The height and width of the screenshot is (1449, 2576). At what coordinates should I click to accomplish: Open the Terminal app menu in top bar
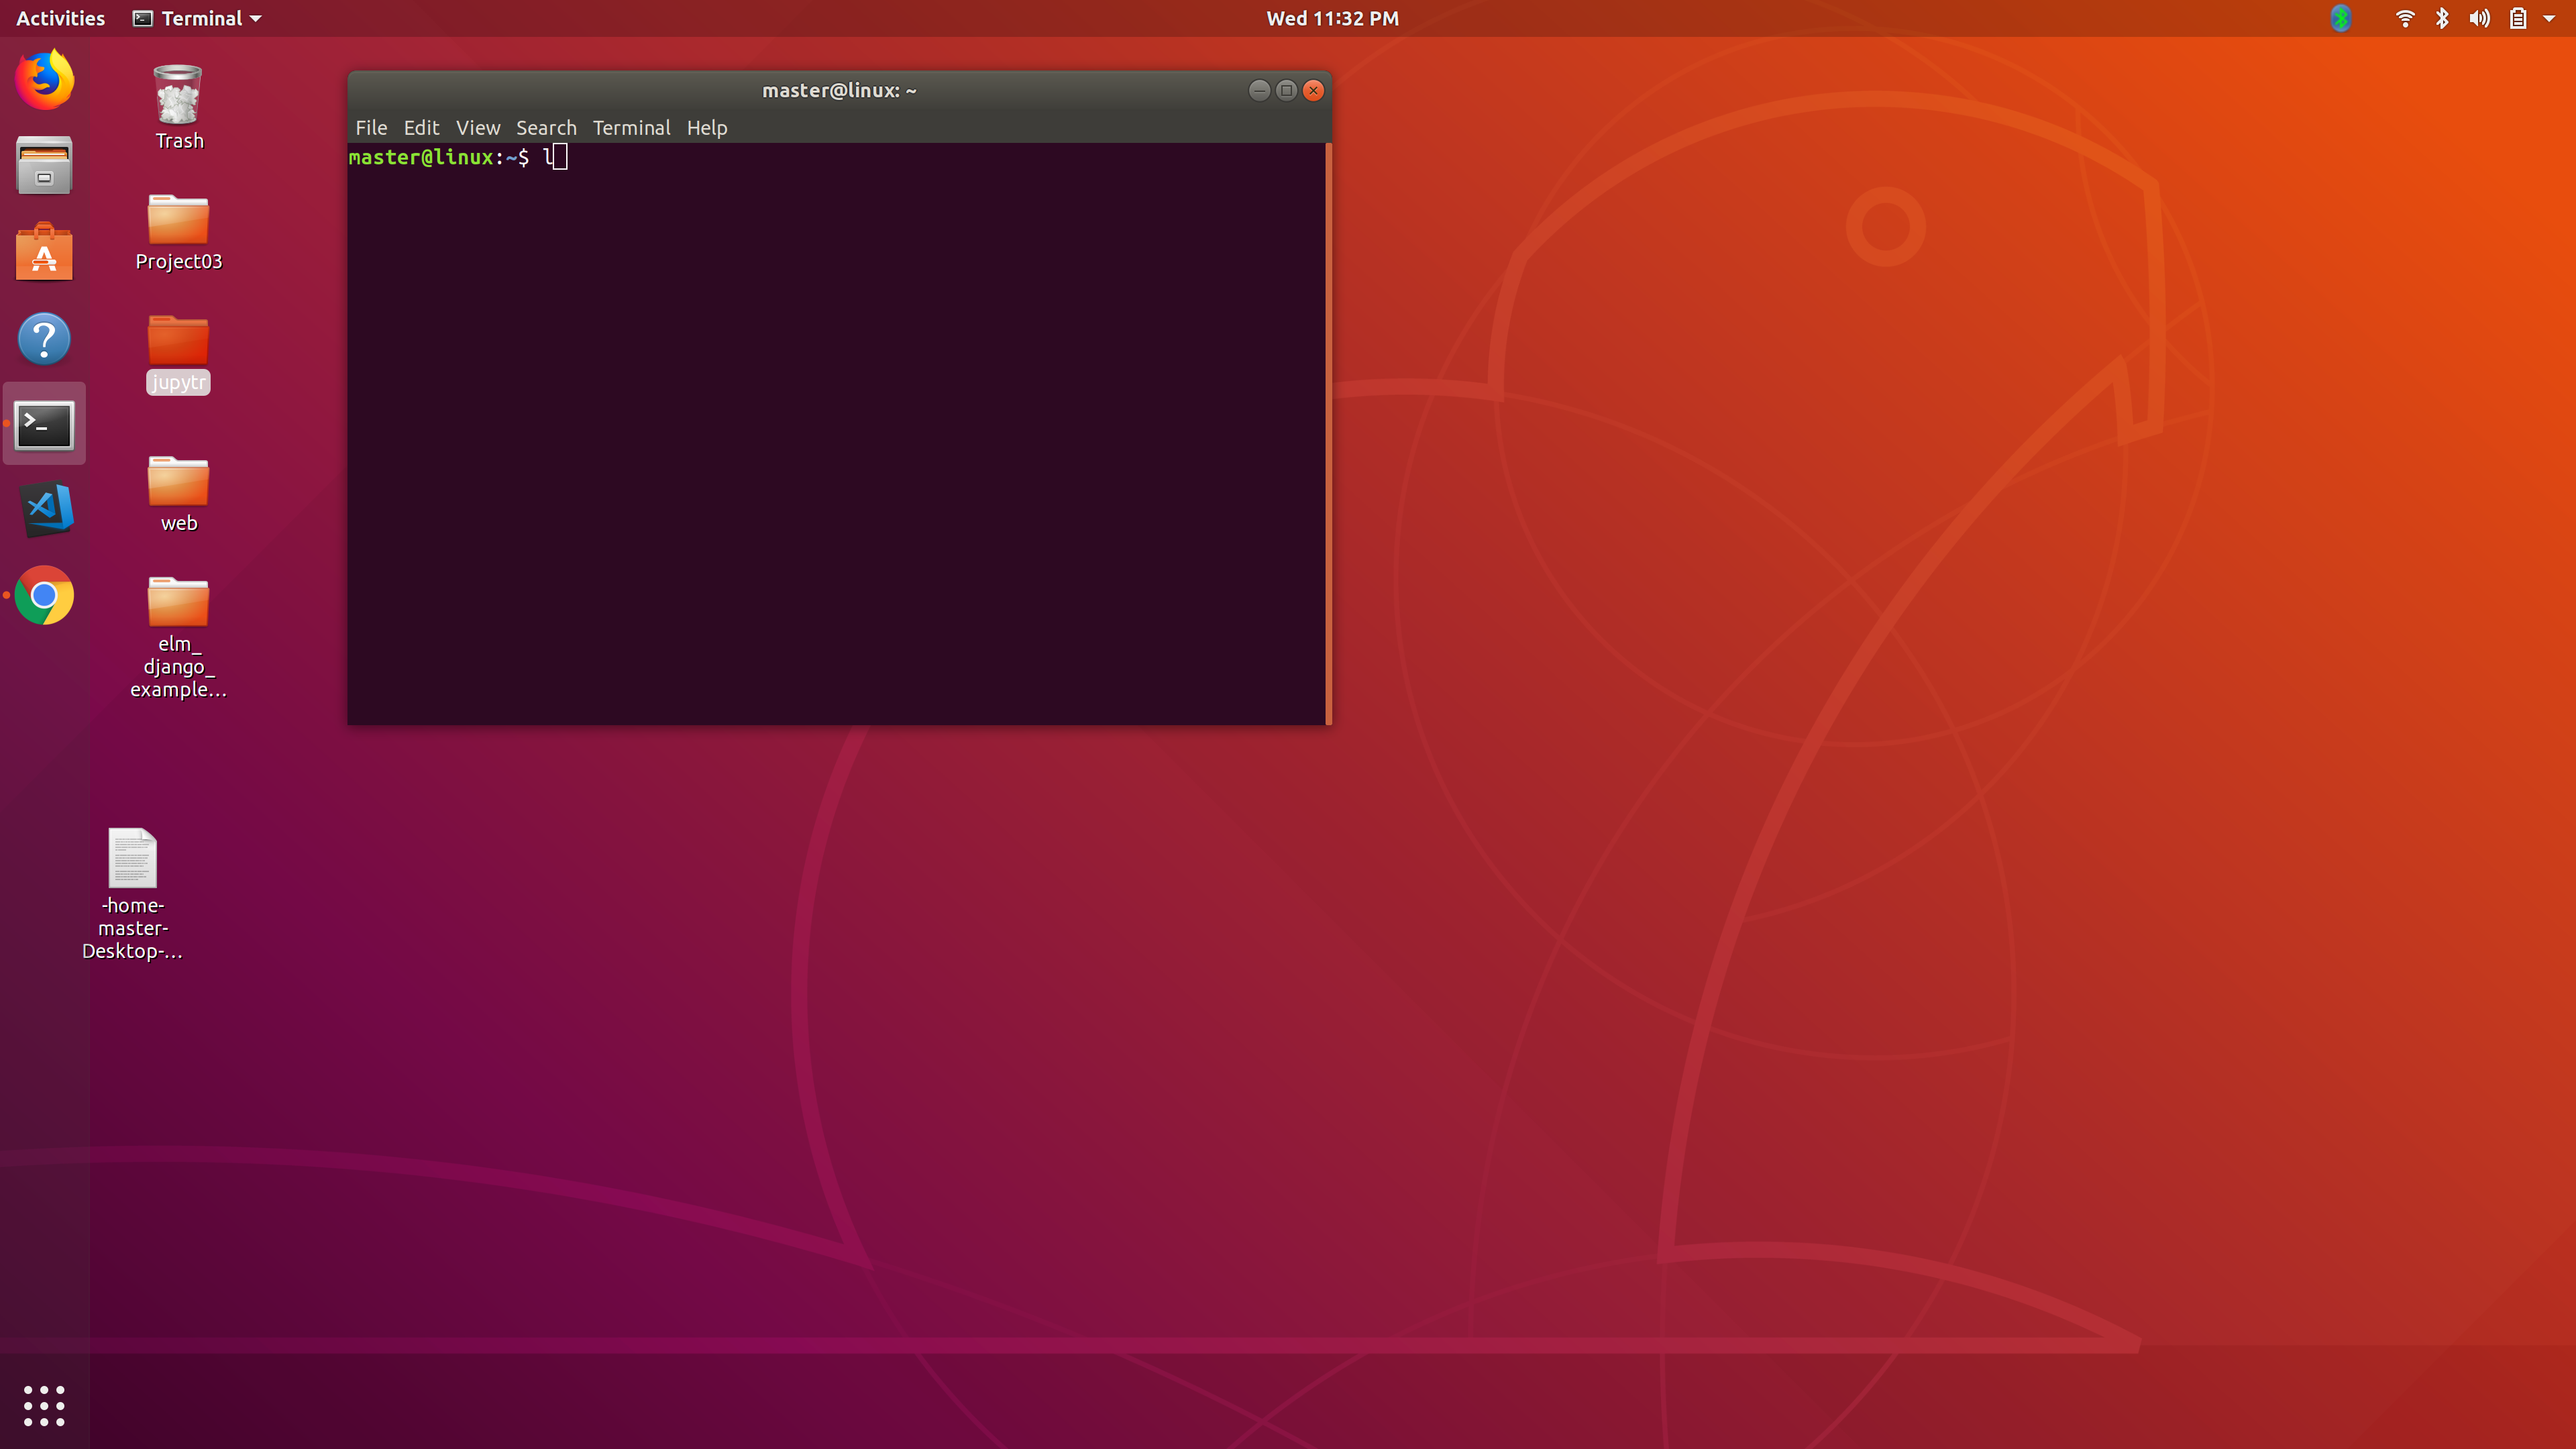point(197,18)
